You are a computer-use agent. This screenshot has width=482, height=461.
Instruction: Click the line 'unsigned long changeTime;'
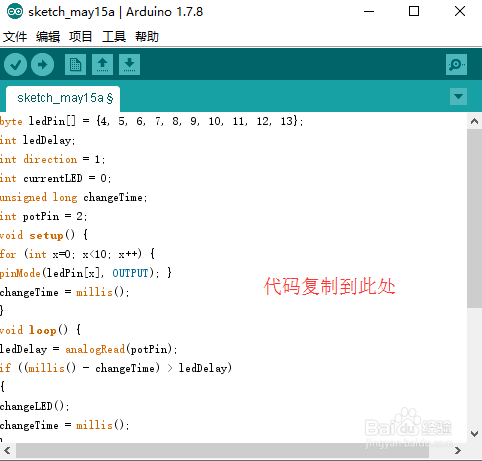(74, 197)
